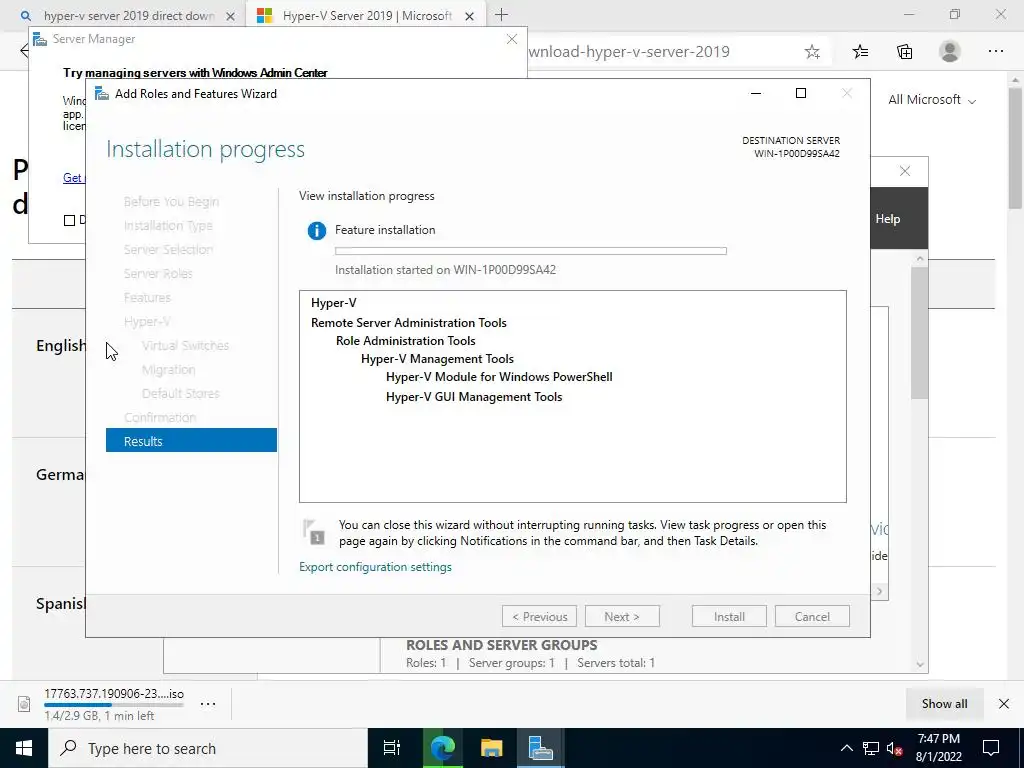Click the taskbar clock showing 7:47 PM
The width and height of the screenshot is (1024, 768).
pyautogui.click(x=939, y=748)
